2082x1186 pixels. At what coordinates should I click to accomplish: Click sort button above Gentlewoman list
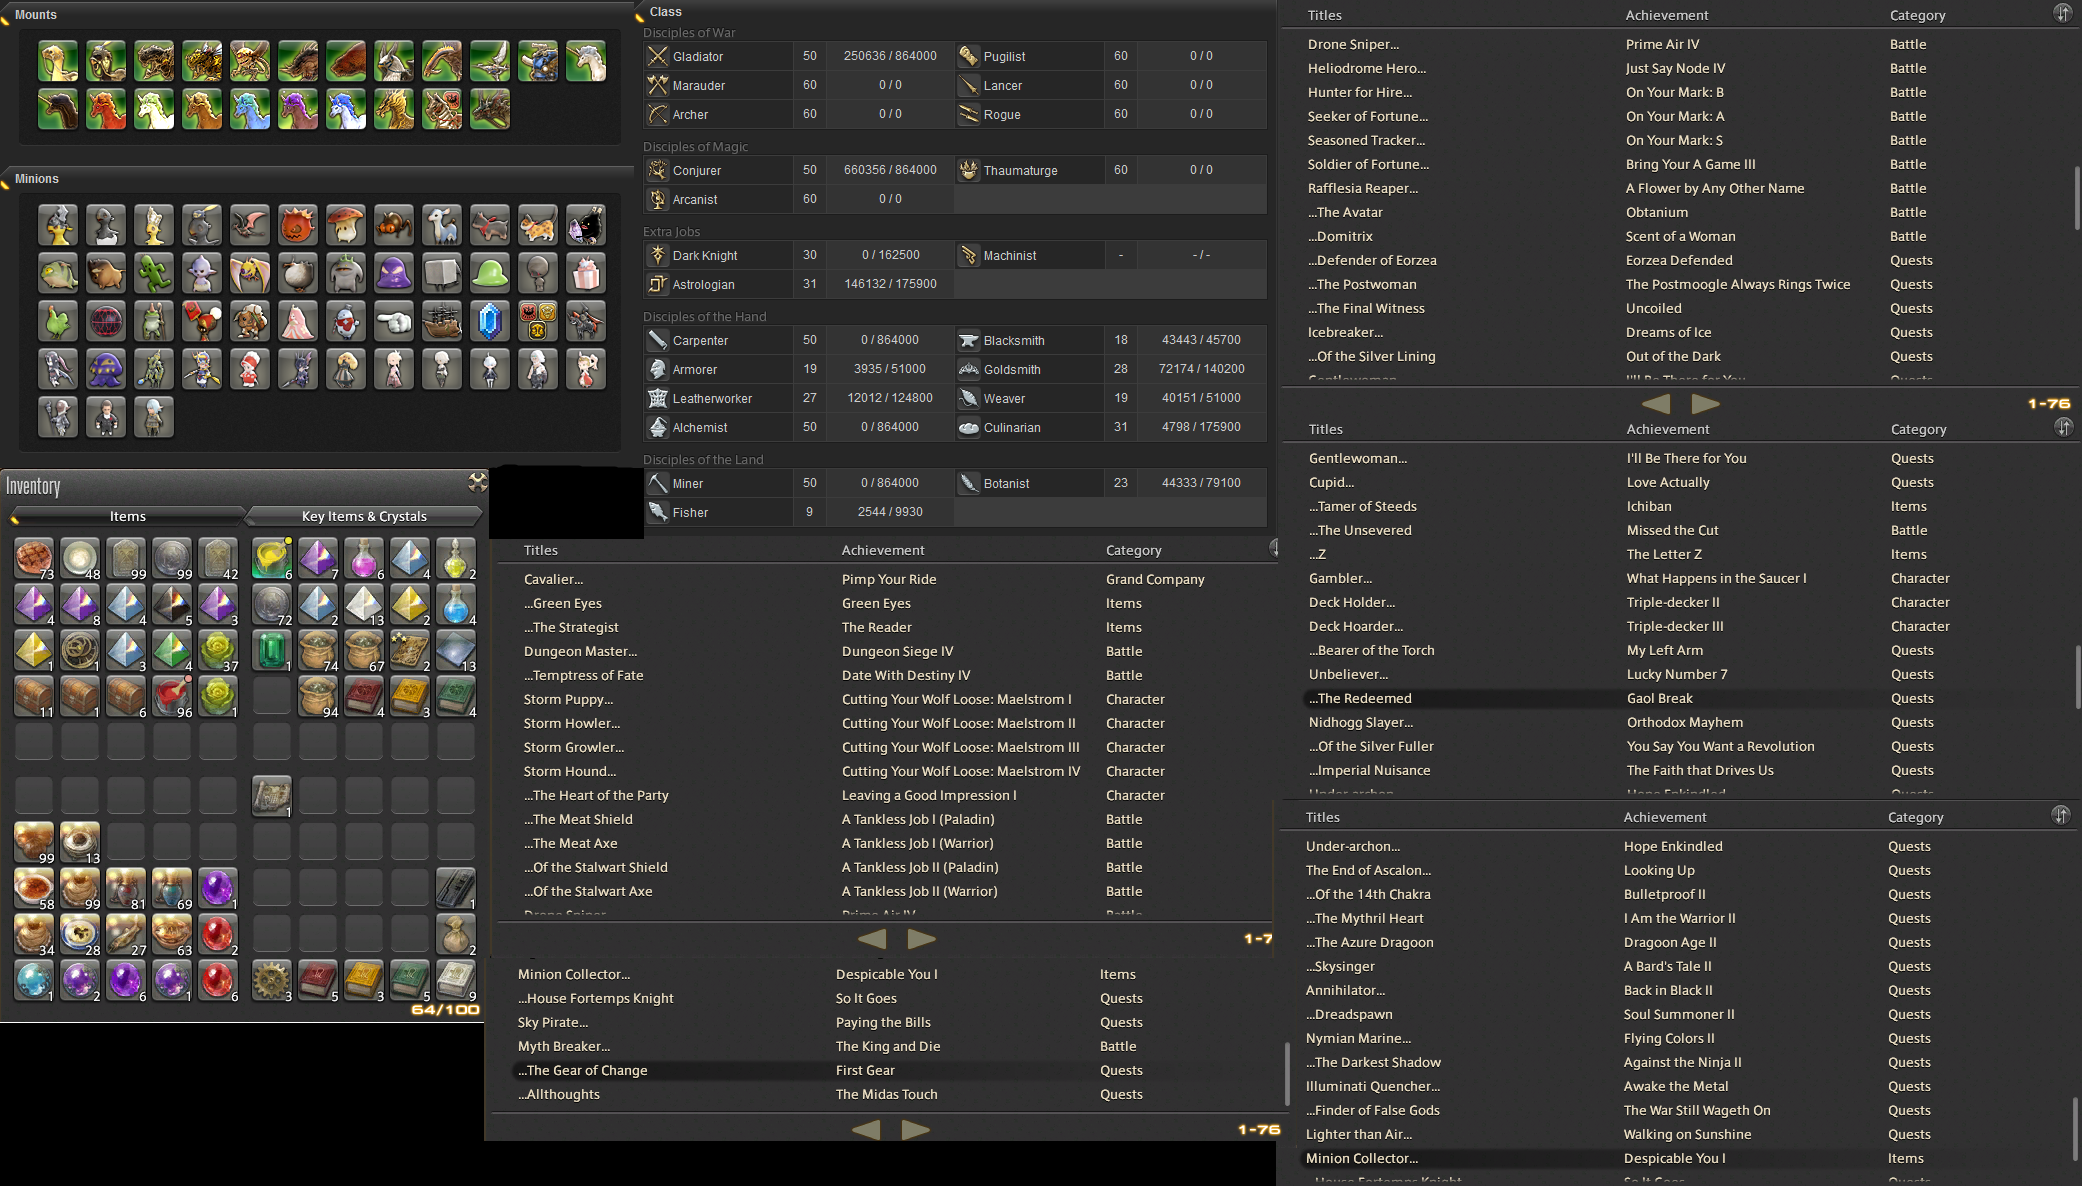pos(2063,427)
